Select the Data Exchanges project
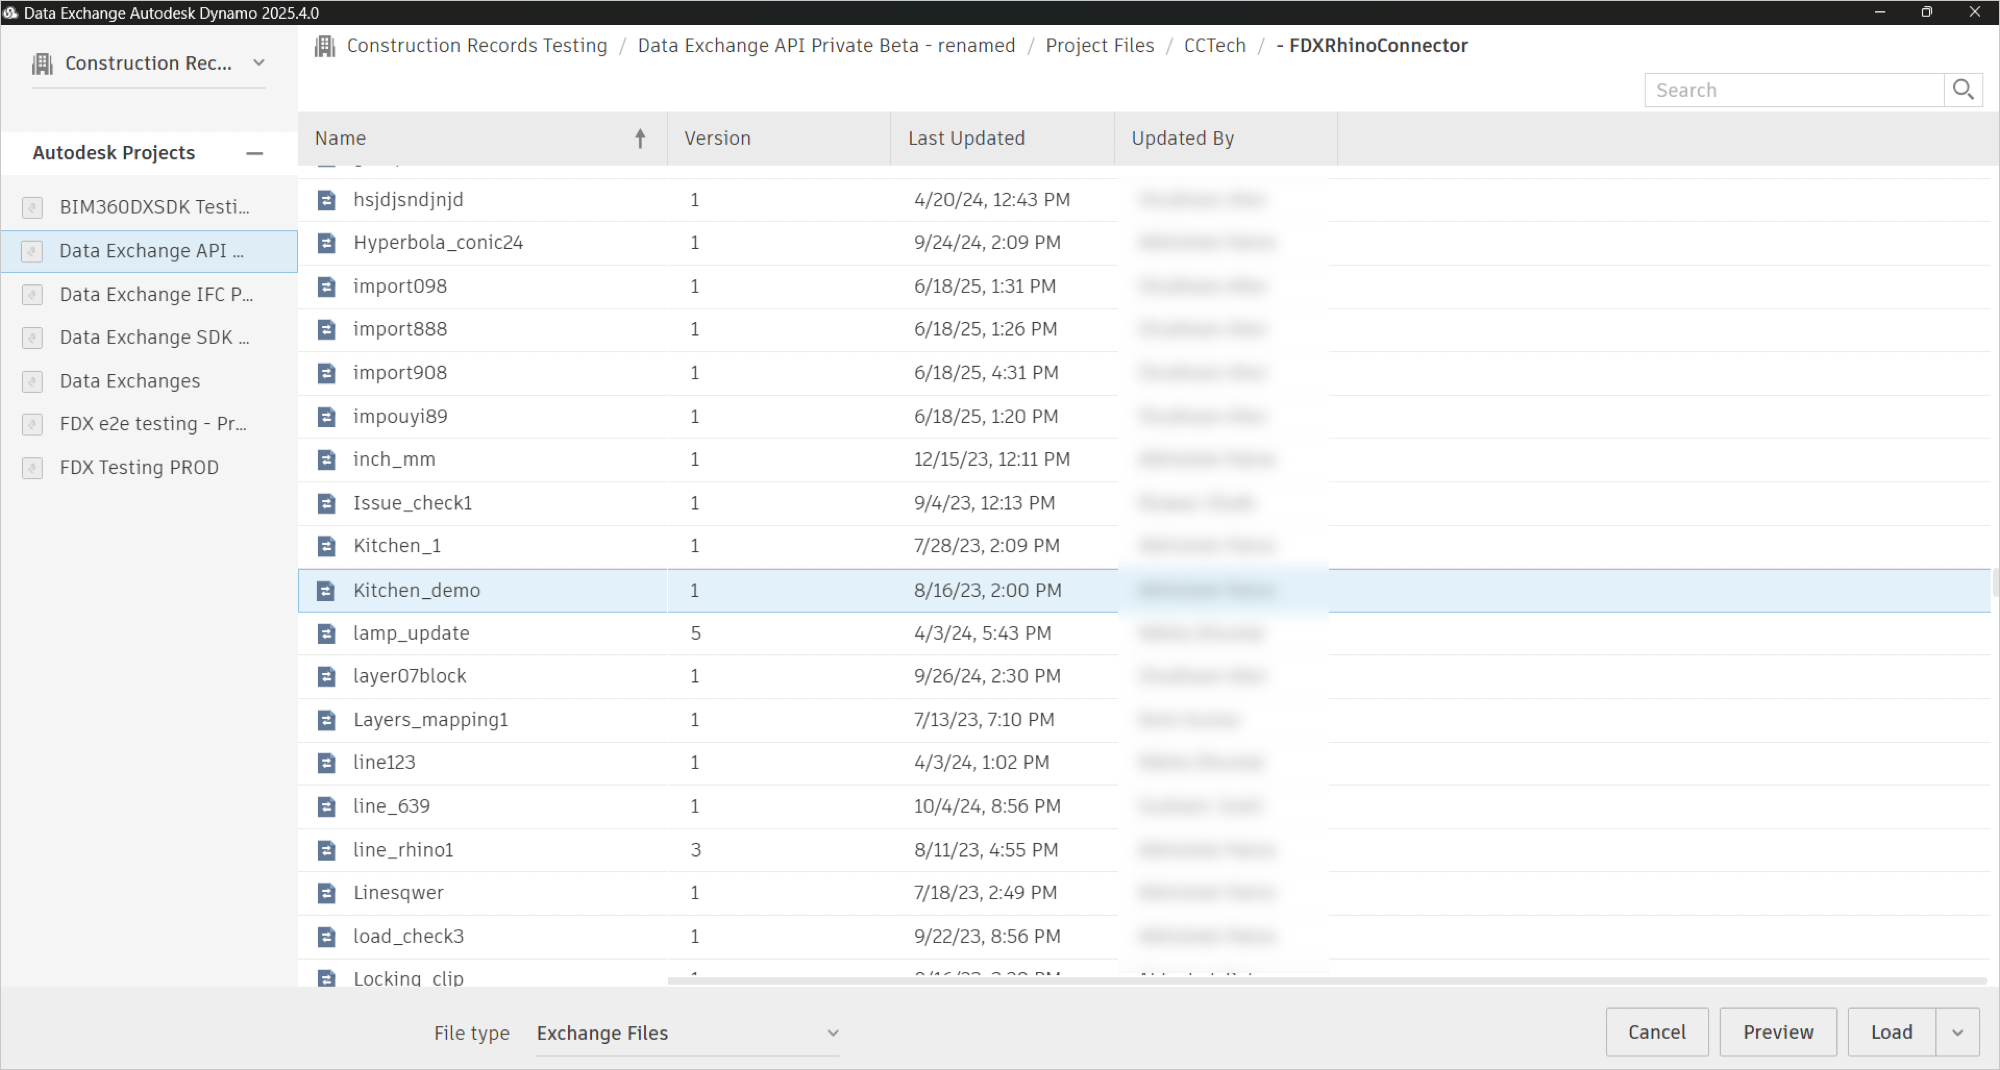Viewport: 2000px width, 1070px height. tap(150, 382)
